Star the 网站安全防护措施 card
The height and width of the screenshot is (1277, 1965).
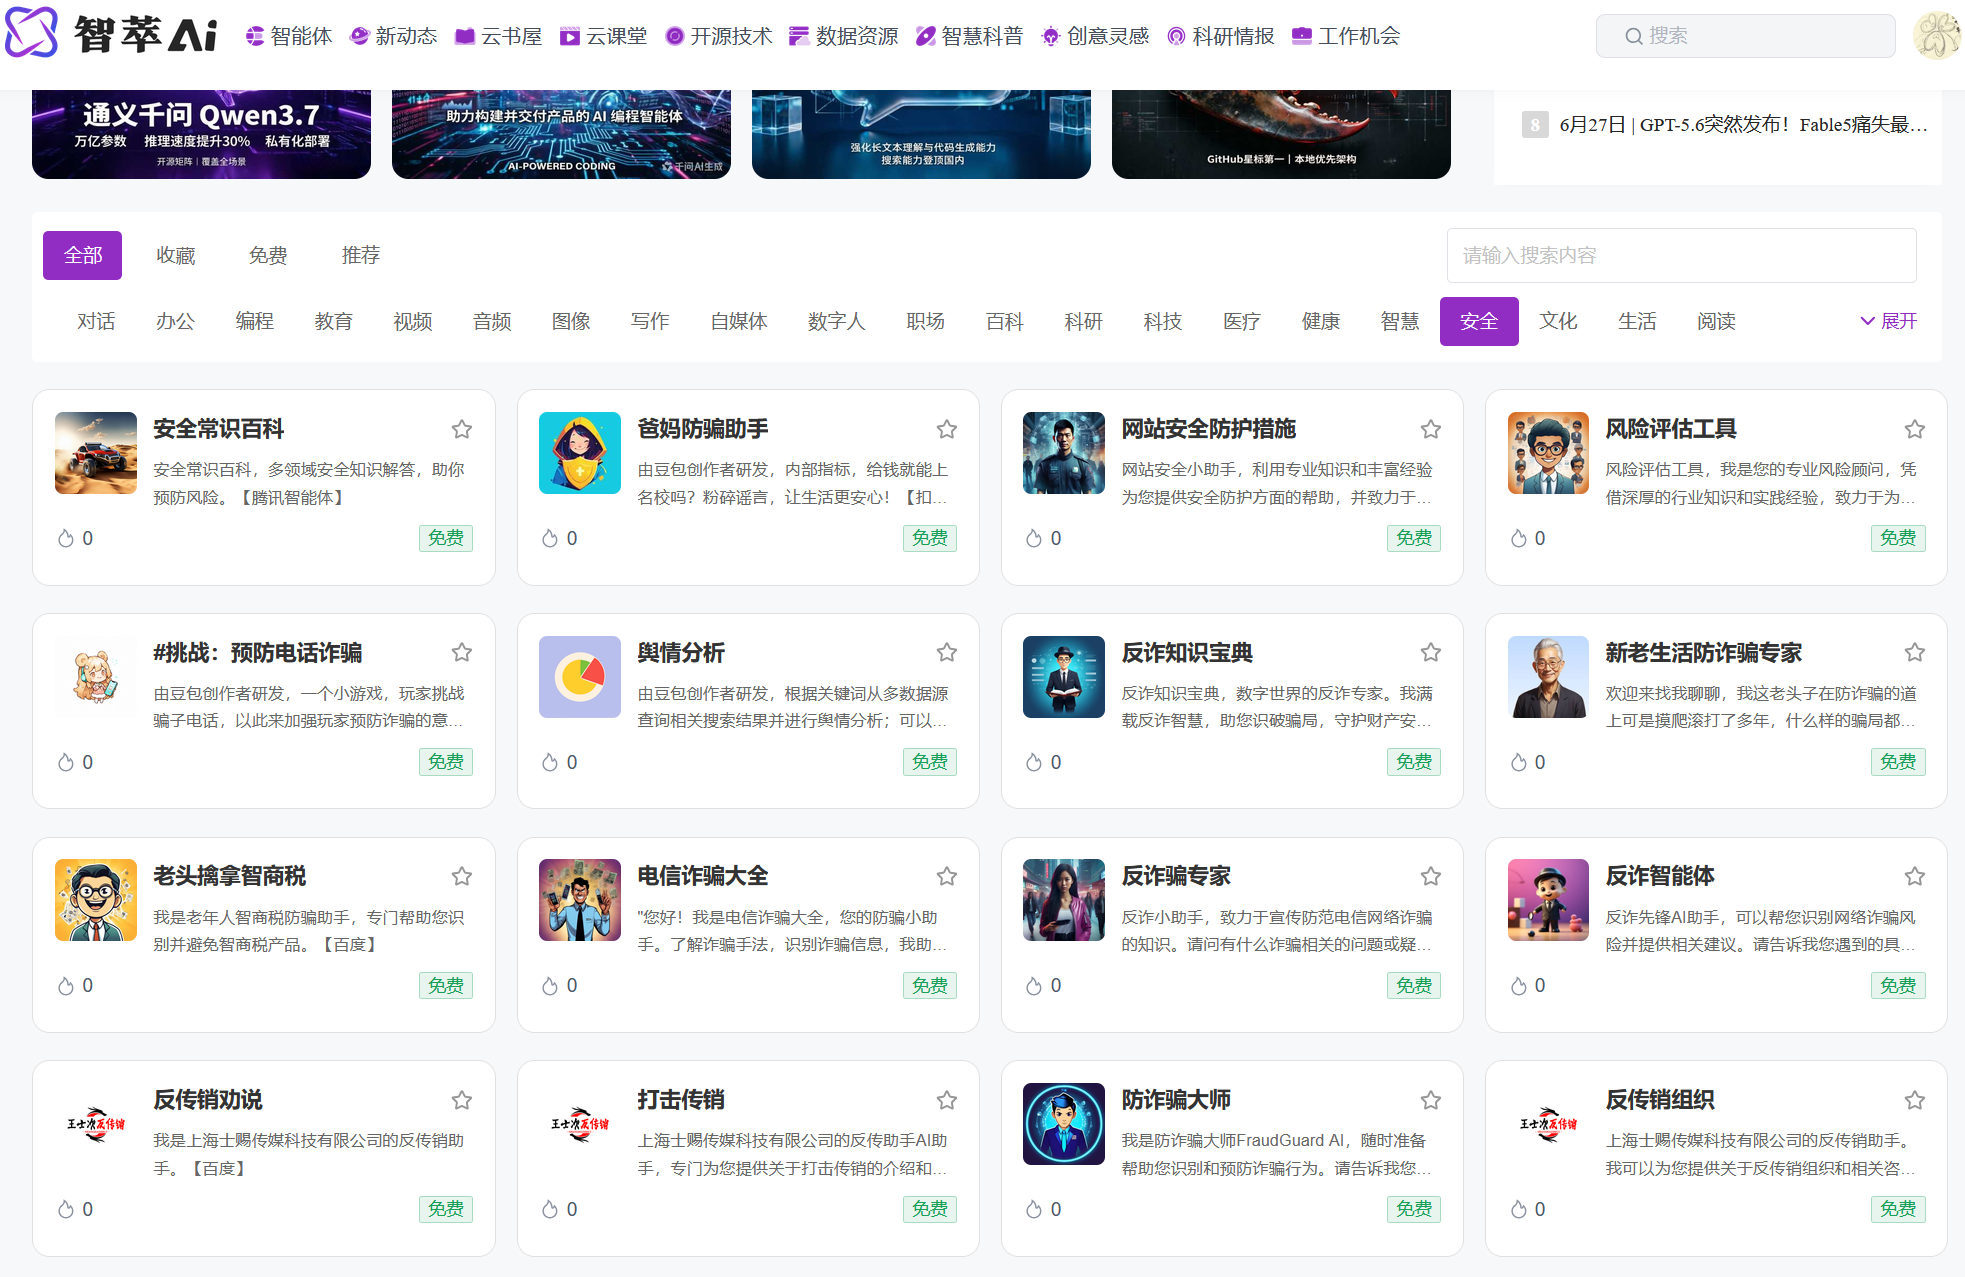pos(1430,429)
